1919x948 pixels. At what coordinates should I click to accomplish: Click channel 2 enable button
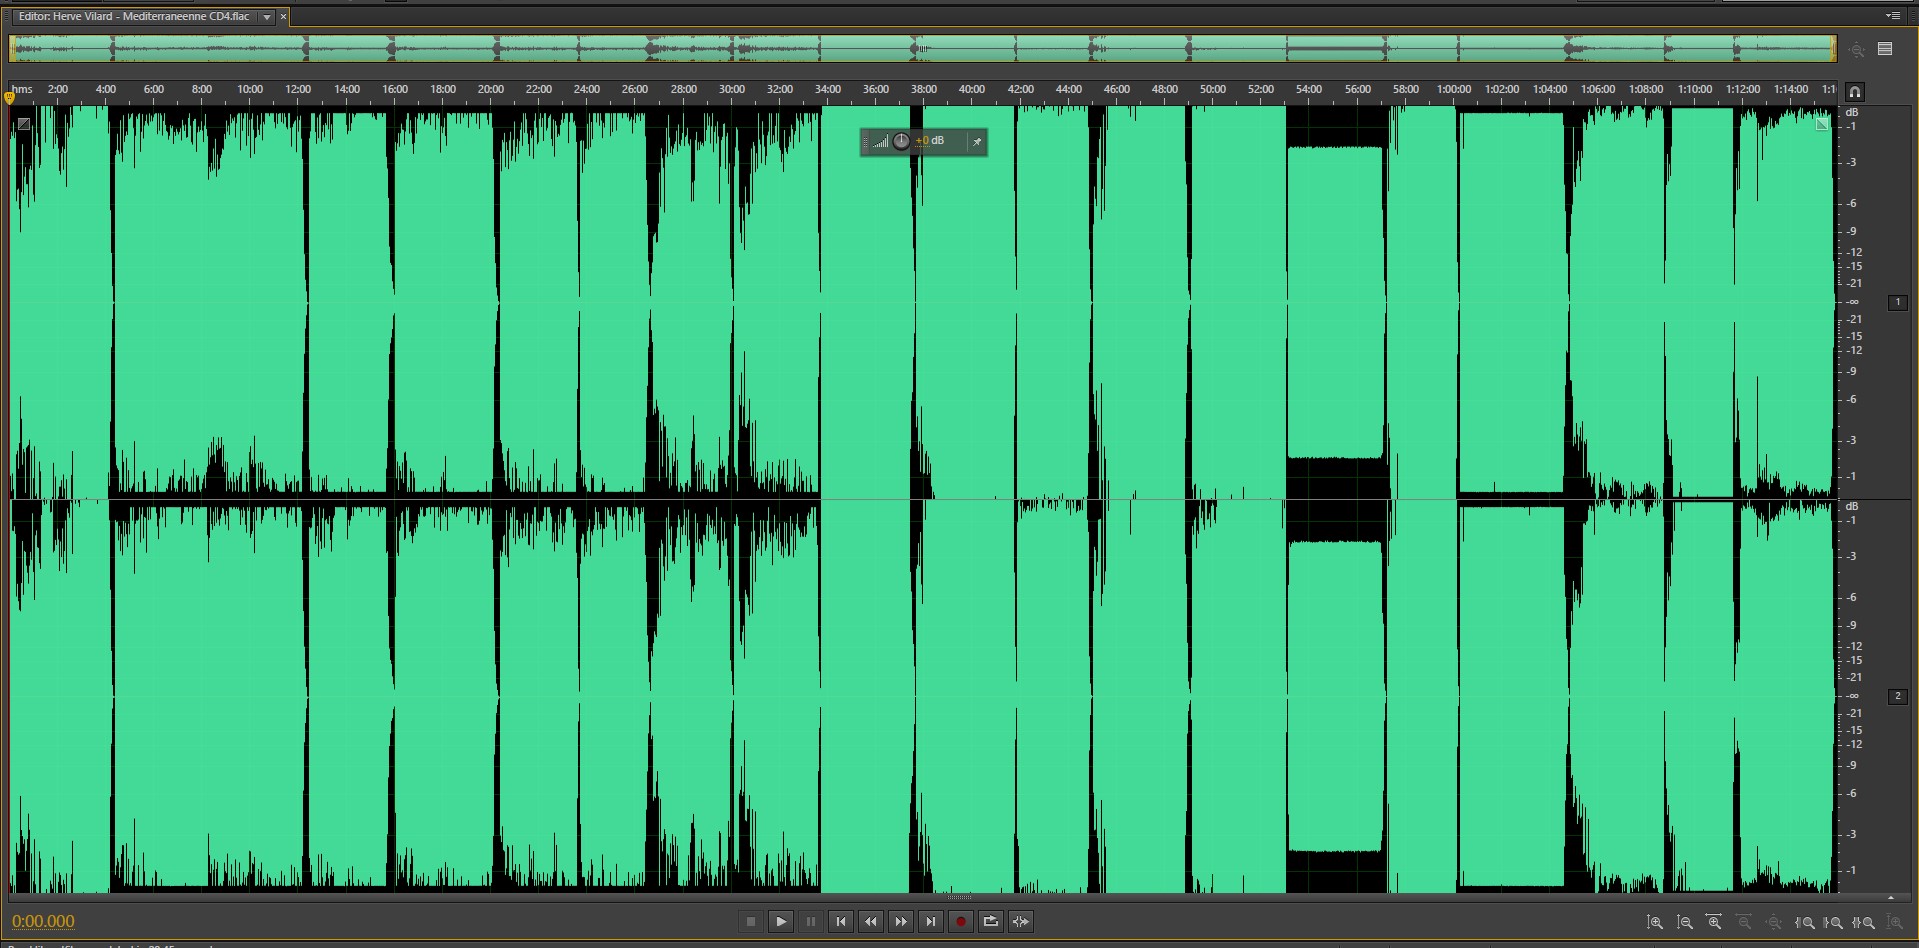click(x=1897, y=696)
